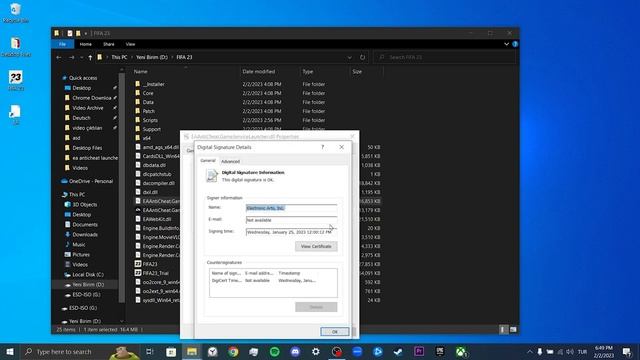Open Google Chrome from the taskbar

(233, 351)
